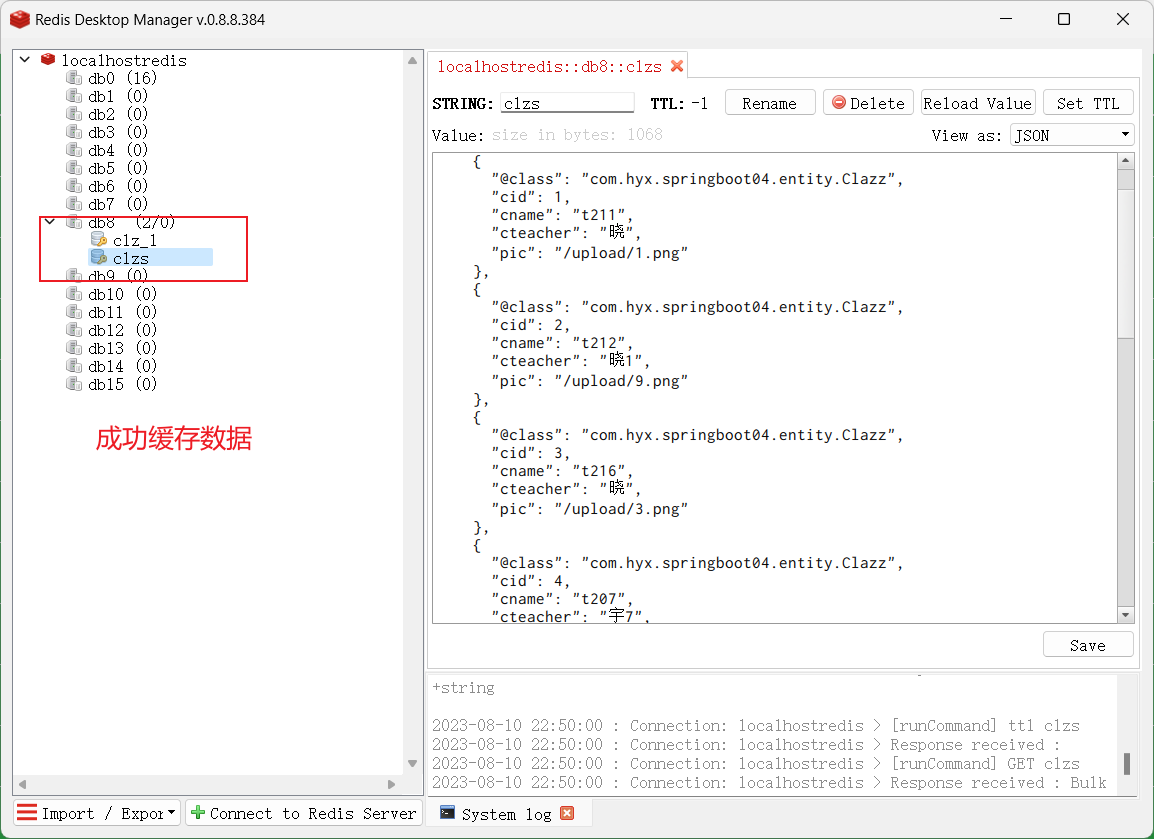
Task: Close the localhostredis::db8::clzs tab
Action: 677,66
